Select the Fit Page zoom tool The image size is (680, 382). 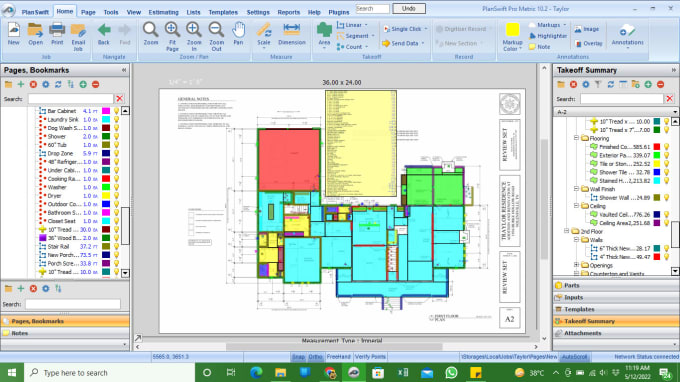click(172, 36)
